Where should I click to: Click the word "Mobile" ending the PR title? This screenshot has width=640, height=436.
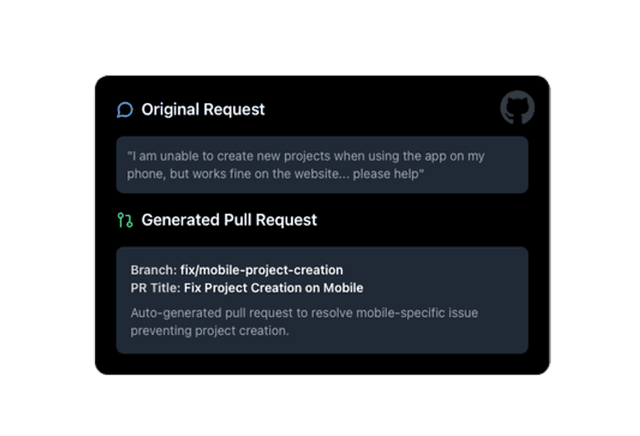coord(343,288)
